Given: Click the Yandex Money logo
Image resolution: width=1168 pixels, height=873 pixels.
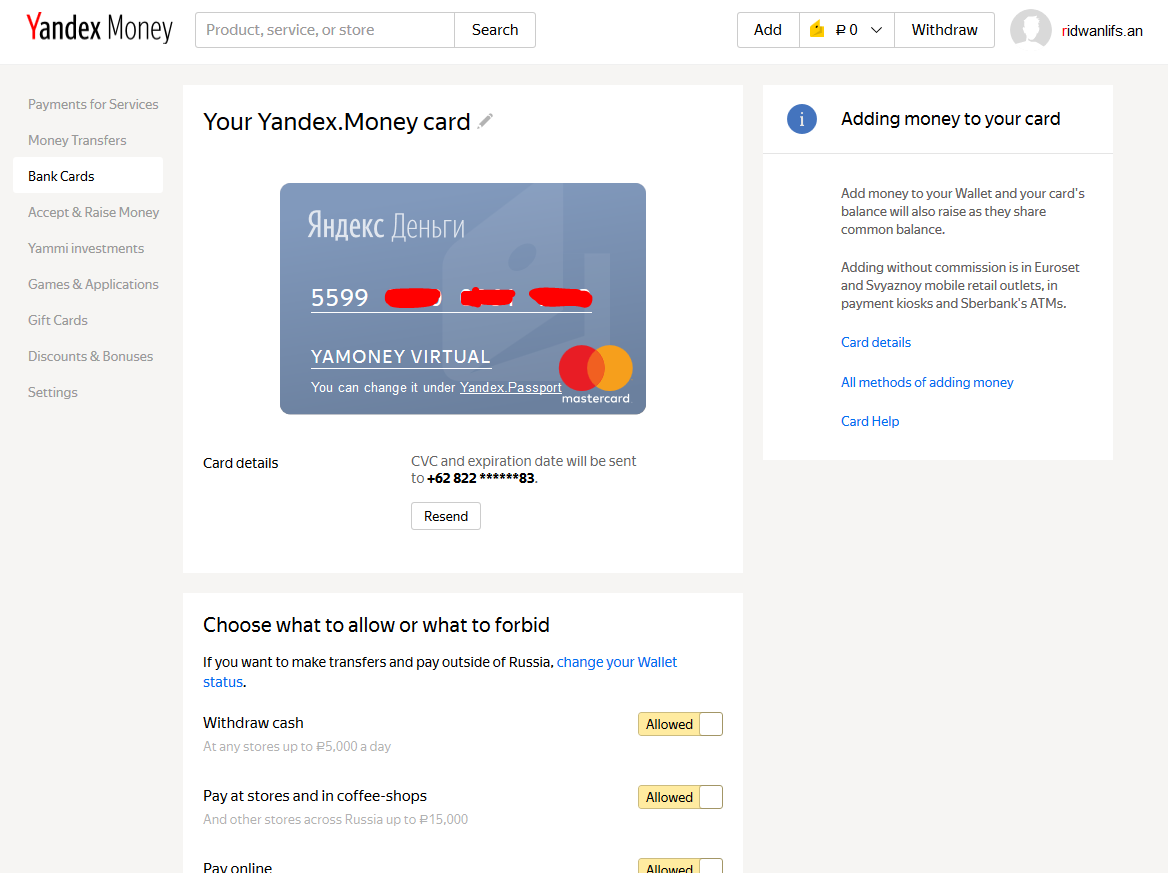Looking at the screenshot, I should click(x=99, y=29).
